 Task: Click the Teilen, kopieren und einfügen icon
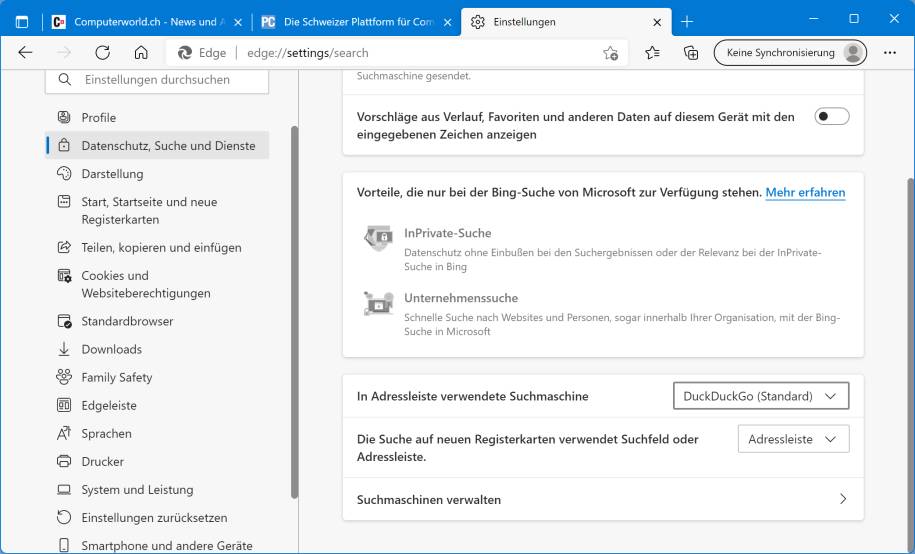tap(64, 247)
